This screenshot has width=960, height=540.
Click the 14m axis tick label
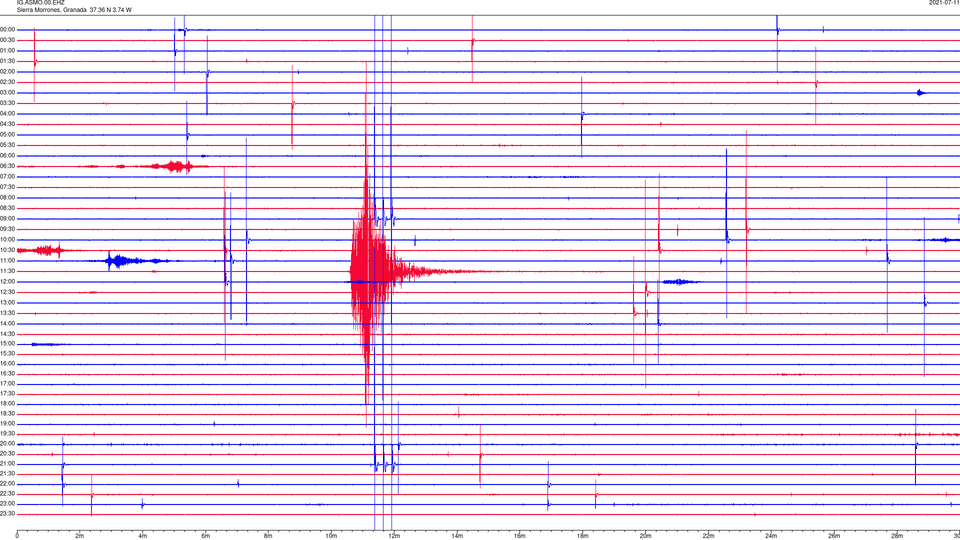point(457,536)
